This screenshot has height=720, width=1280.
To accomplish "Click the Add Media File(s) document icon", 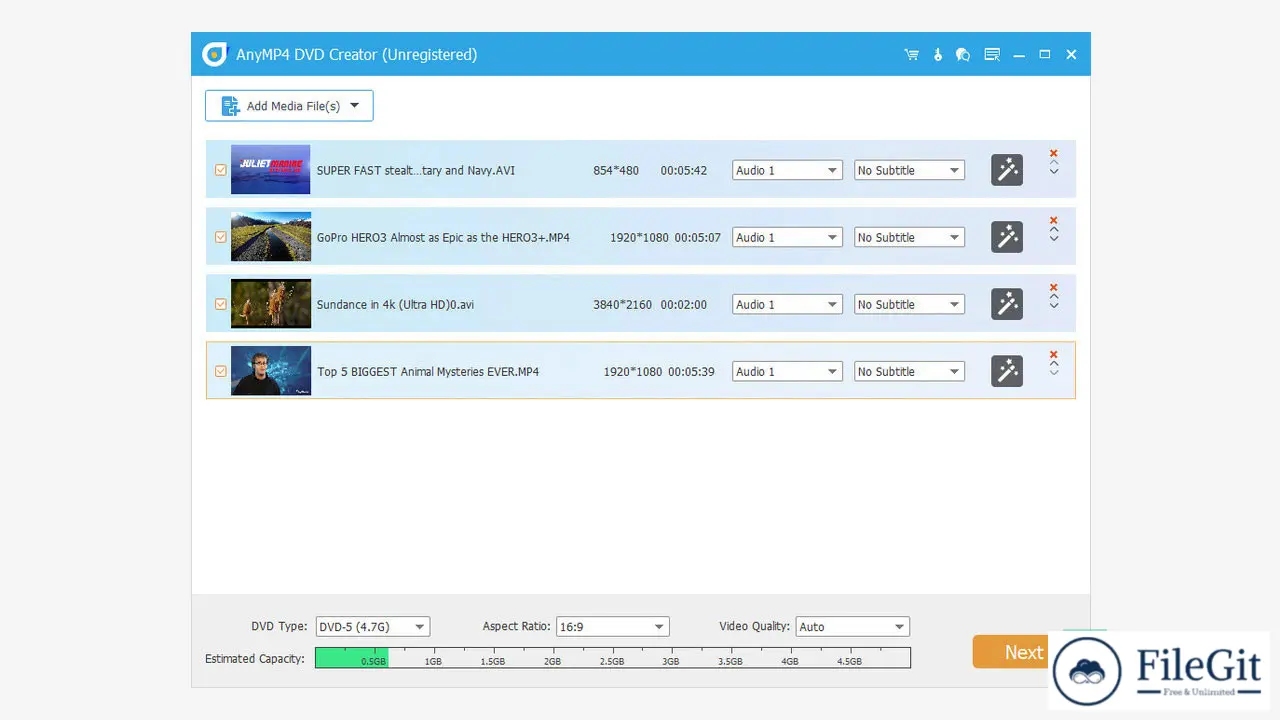I will coord(230,106).
